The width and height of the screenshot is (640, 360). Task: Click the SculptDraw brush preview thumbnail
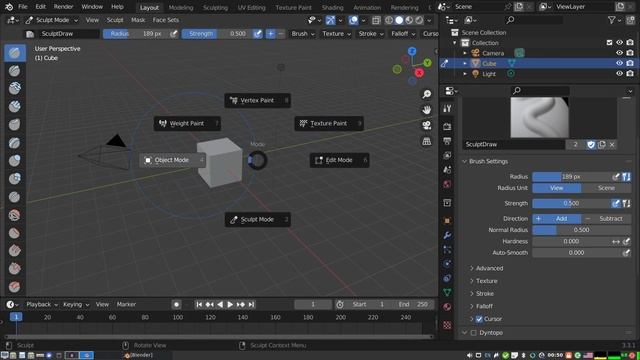point(540,118)
